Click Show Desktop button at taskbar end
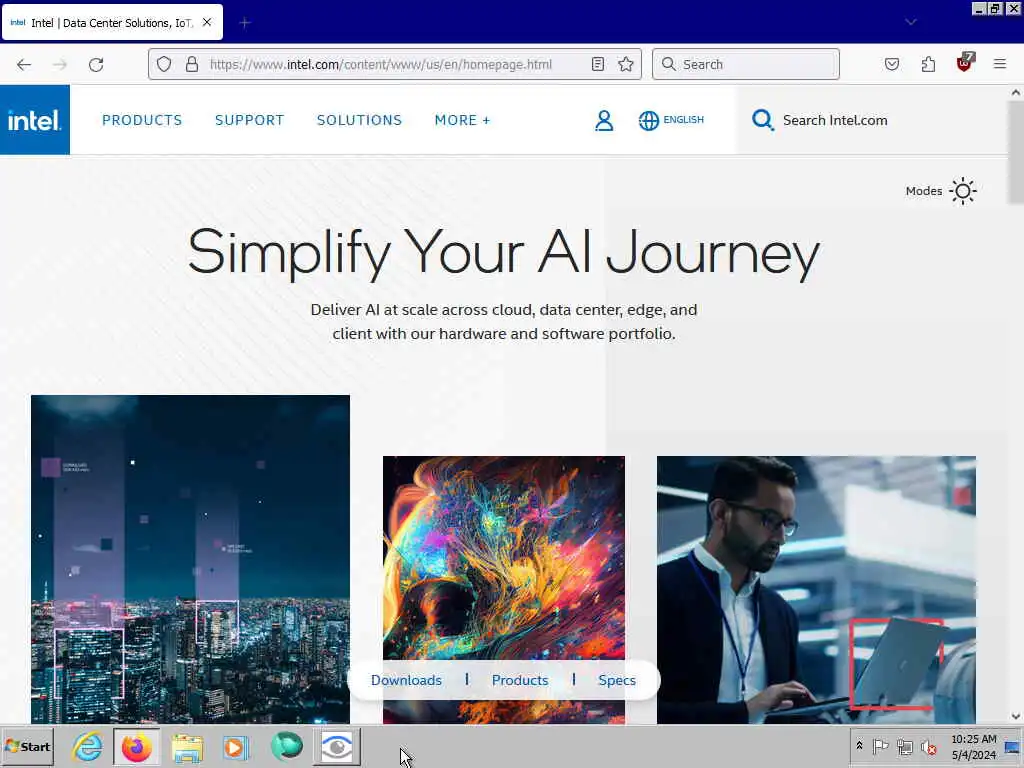The width and height of the screenshot is (1024, 768). (x=1013, y=746)
